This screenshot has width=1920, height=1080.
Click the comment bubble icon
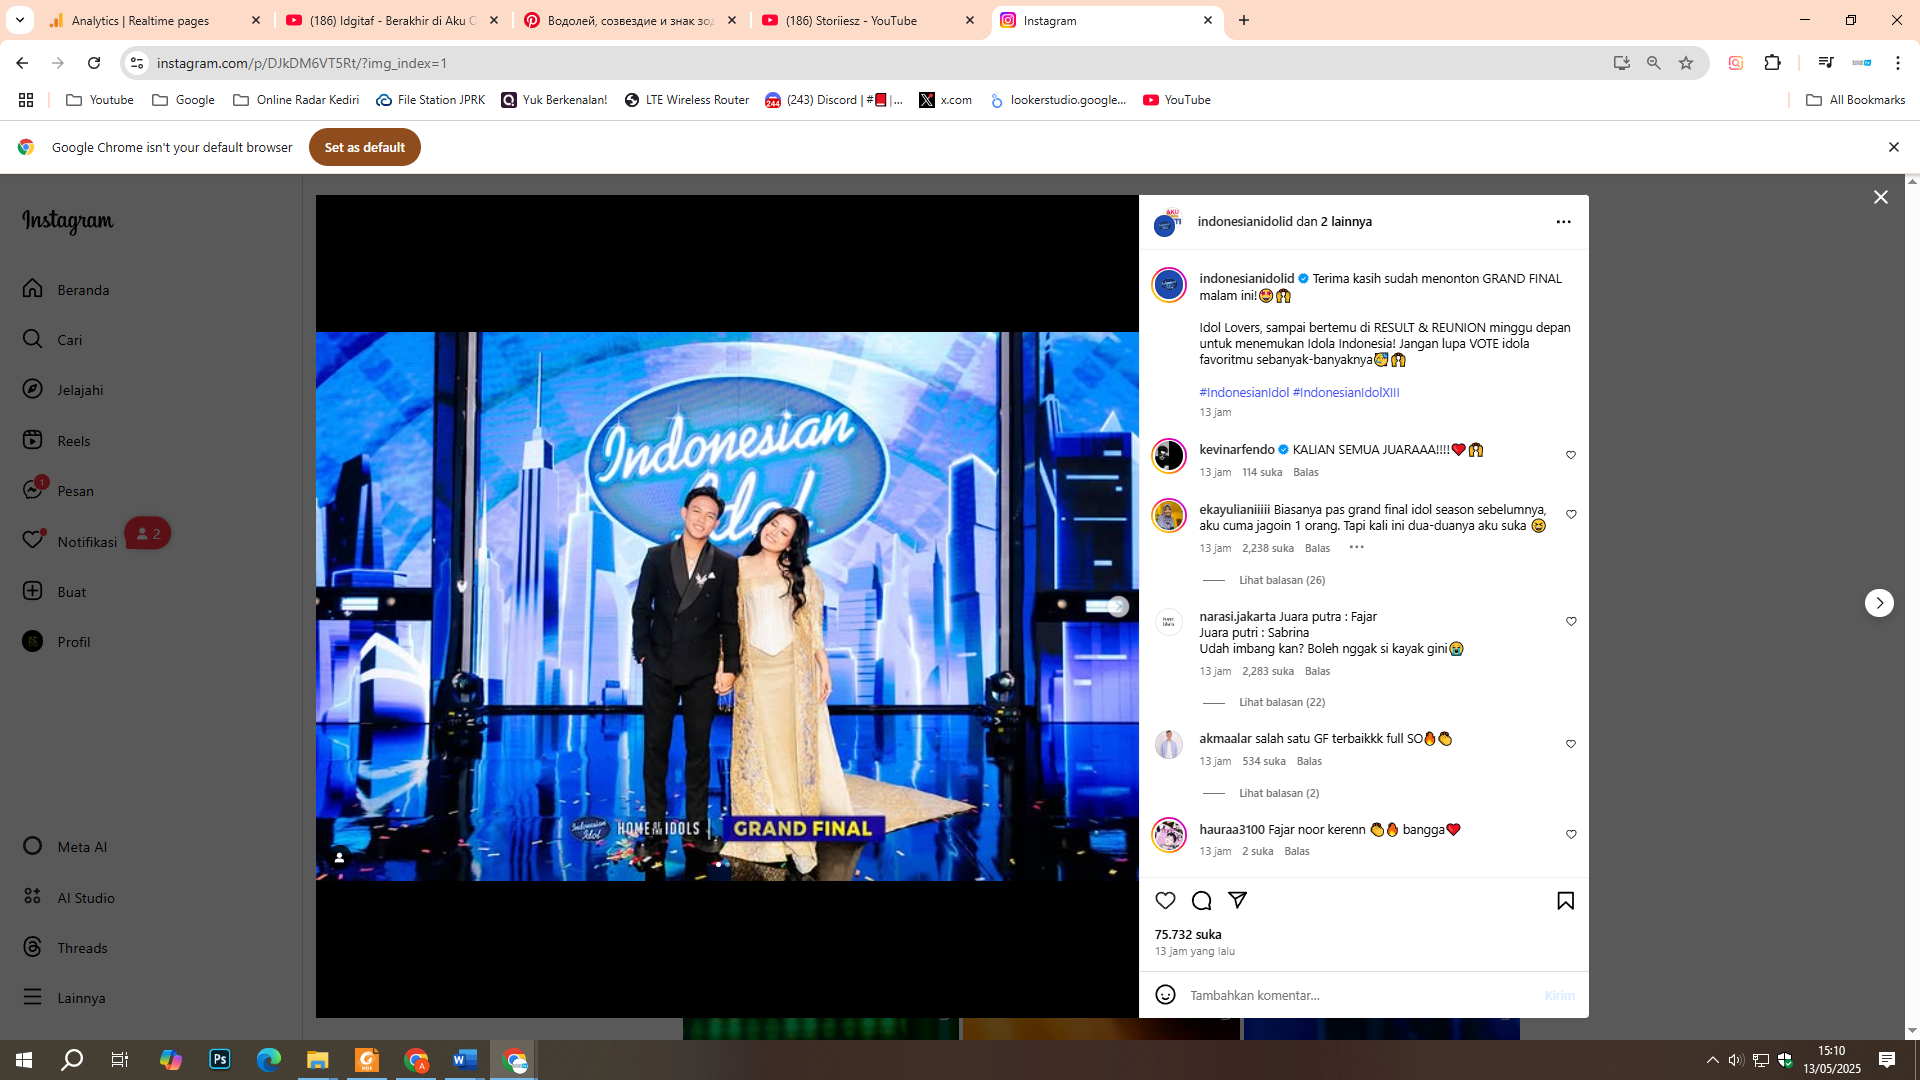1201,901
